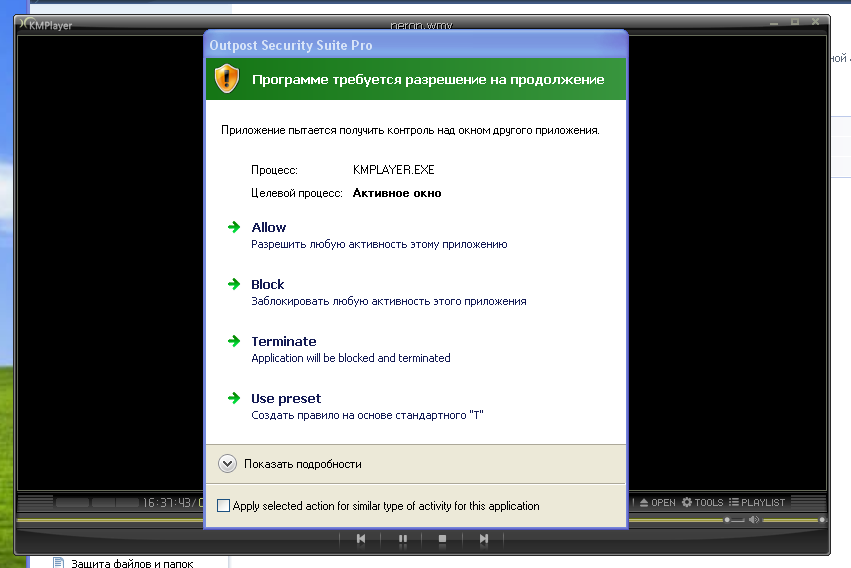Open KMPlayer TOOLS menu

click(702, 502)
